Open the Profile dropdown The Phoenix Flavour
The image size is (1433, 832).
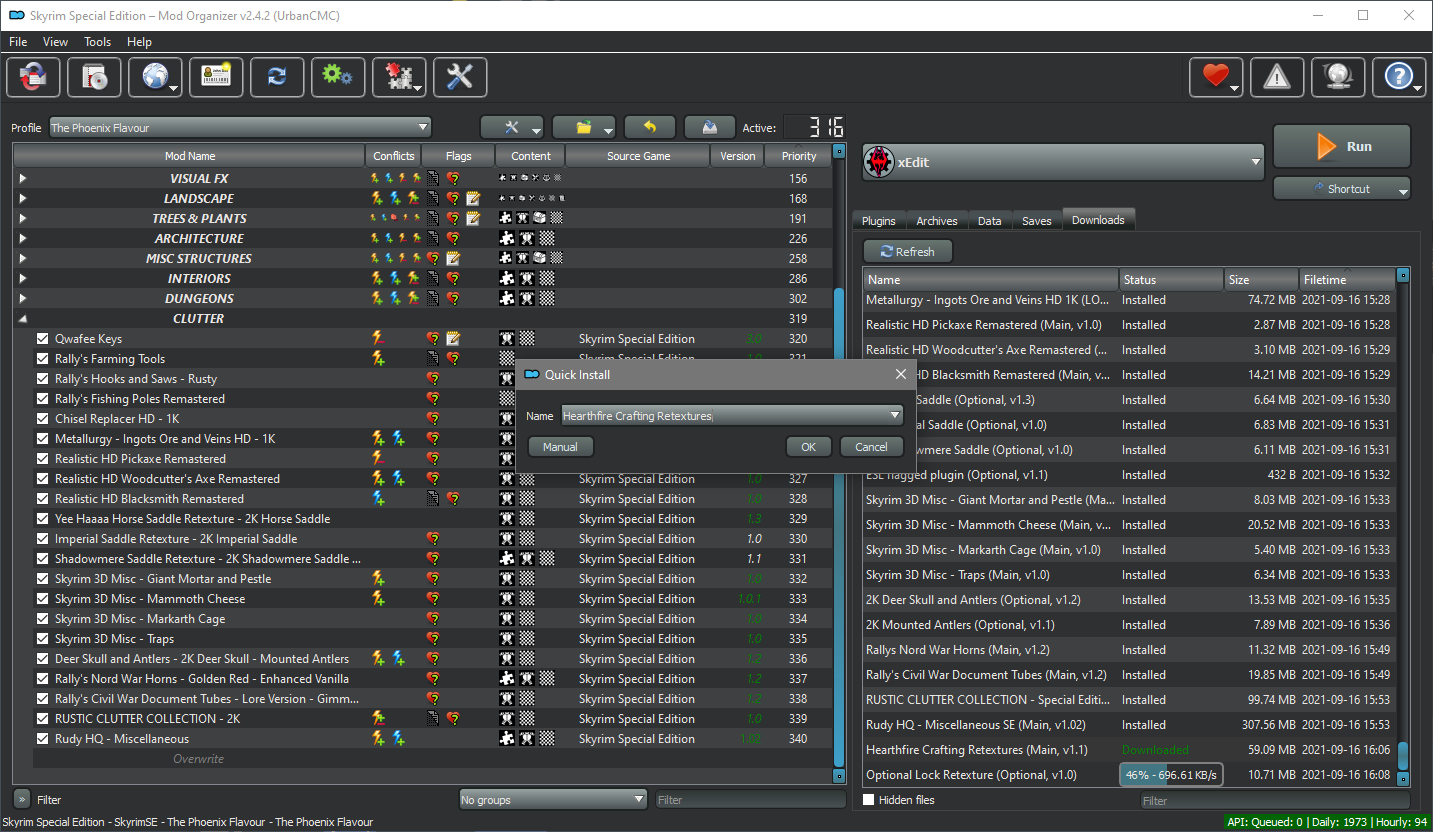tap(240, 128)
